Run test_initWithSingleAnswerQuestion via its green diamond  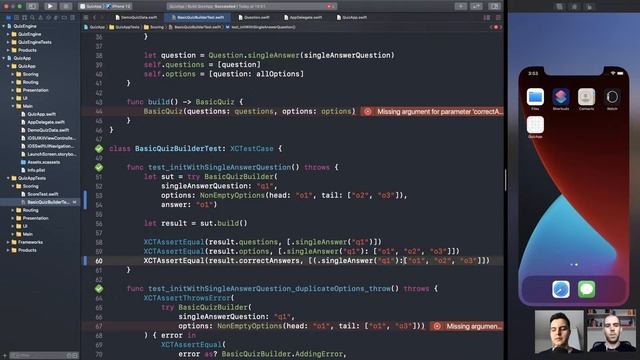[x=99, y=167]
